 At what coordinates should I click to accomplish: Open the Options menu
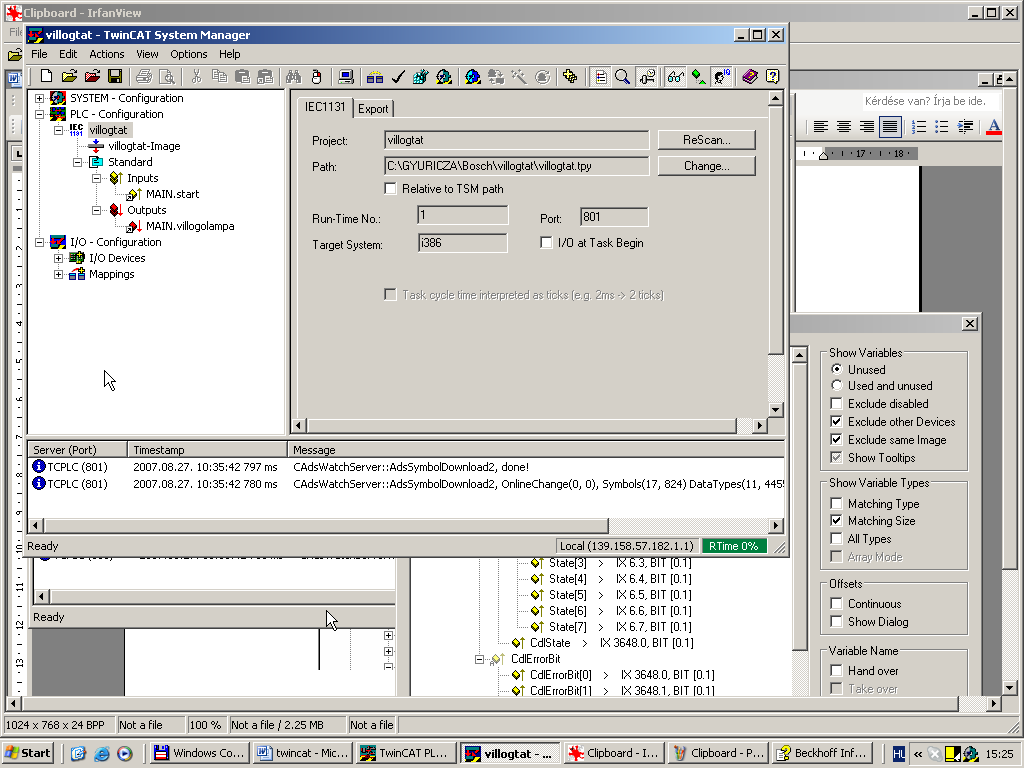pos(189,54)
